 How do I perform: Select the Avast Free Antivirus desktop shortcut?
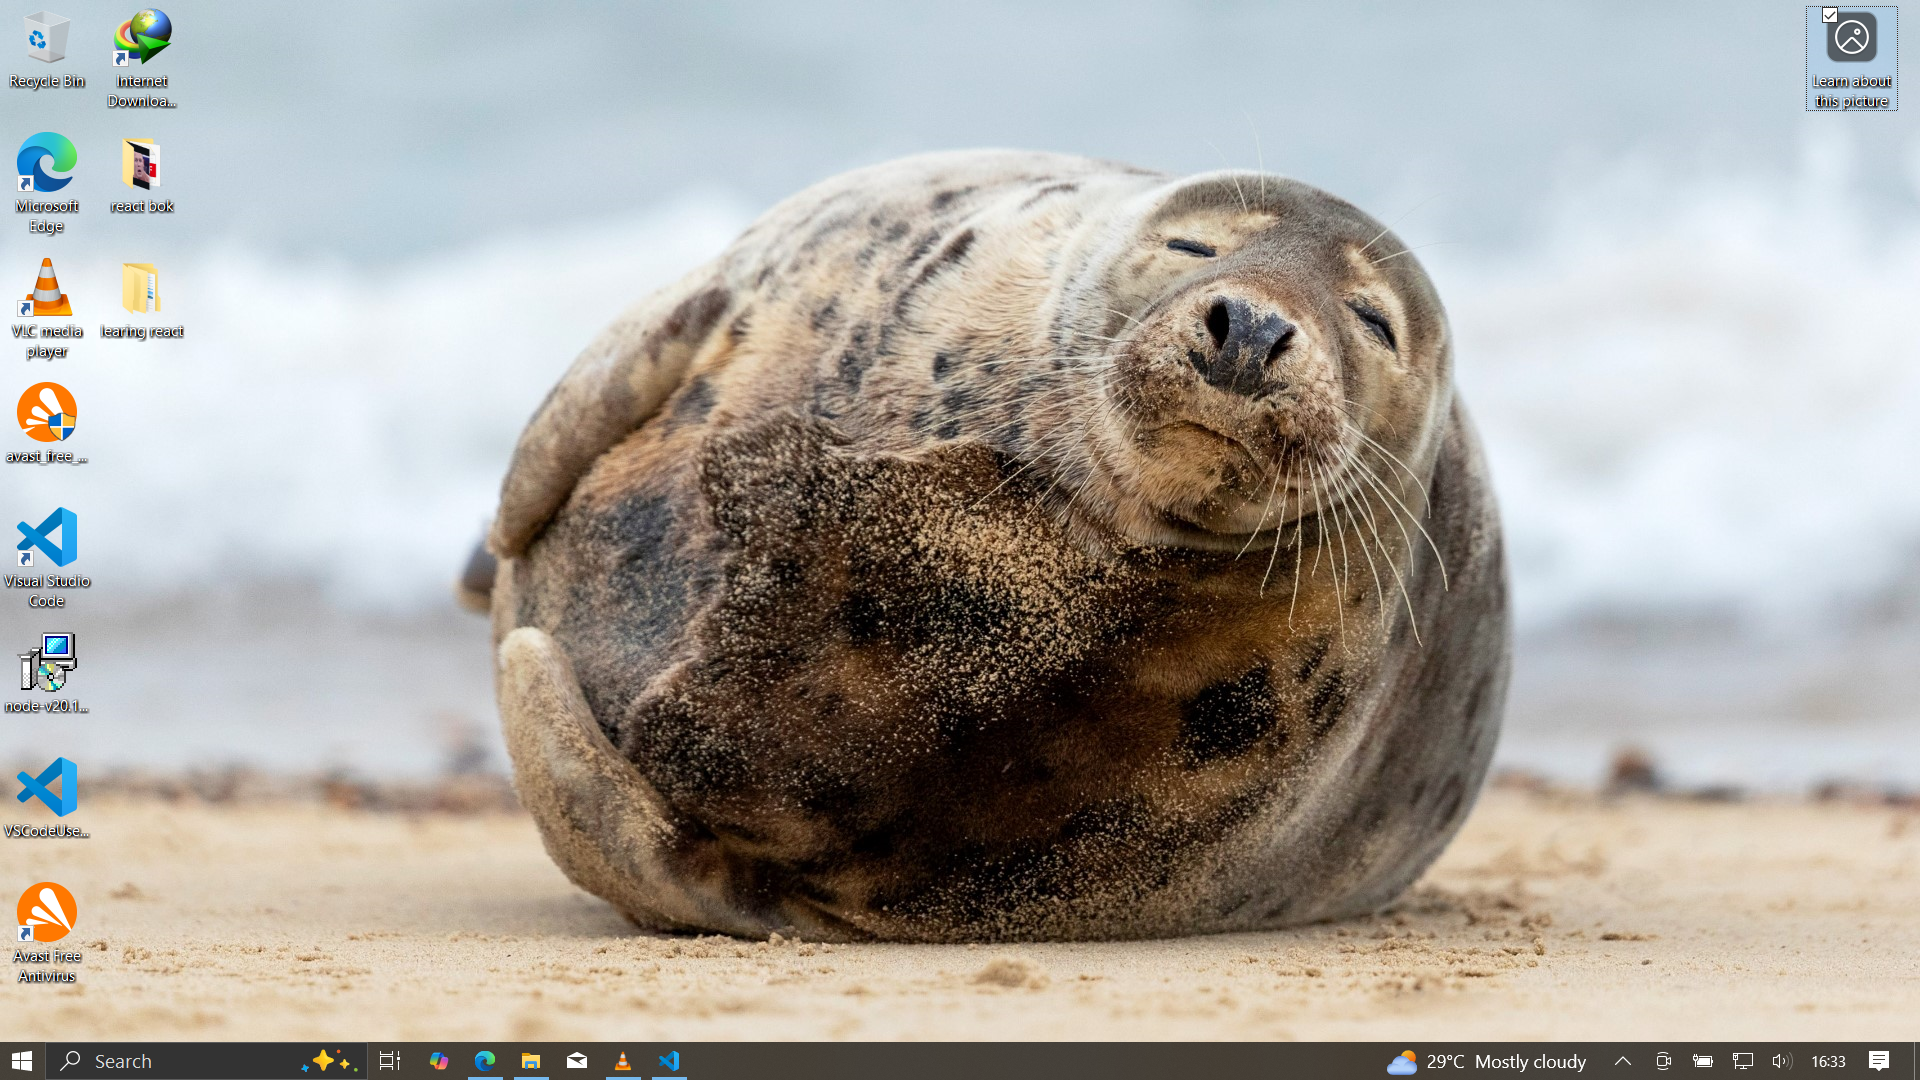pos(46,915)
